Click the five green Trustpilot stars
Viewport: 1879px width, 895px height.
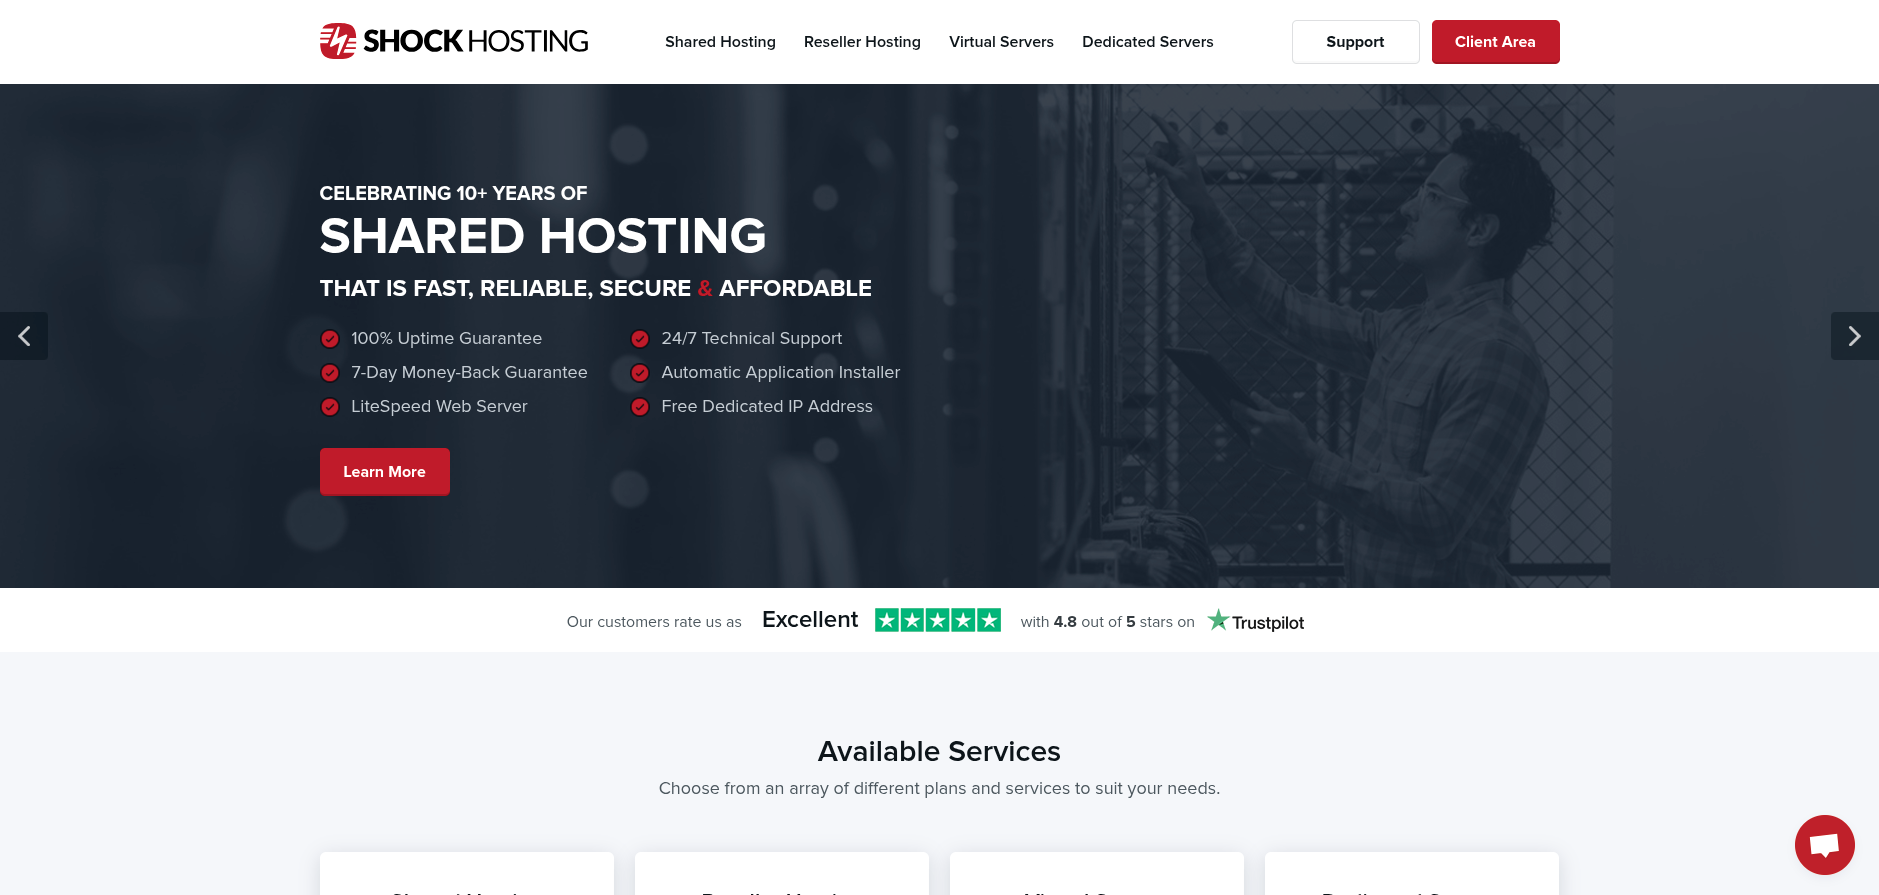coord(937,620)
